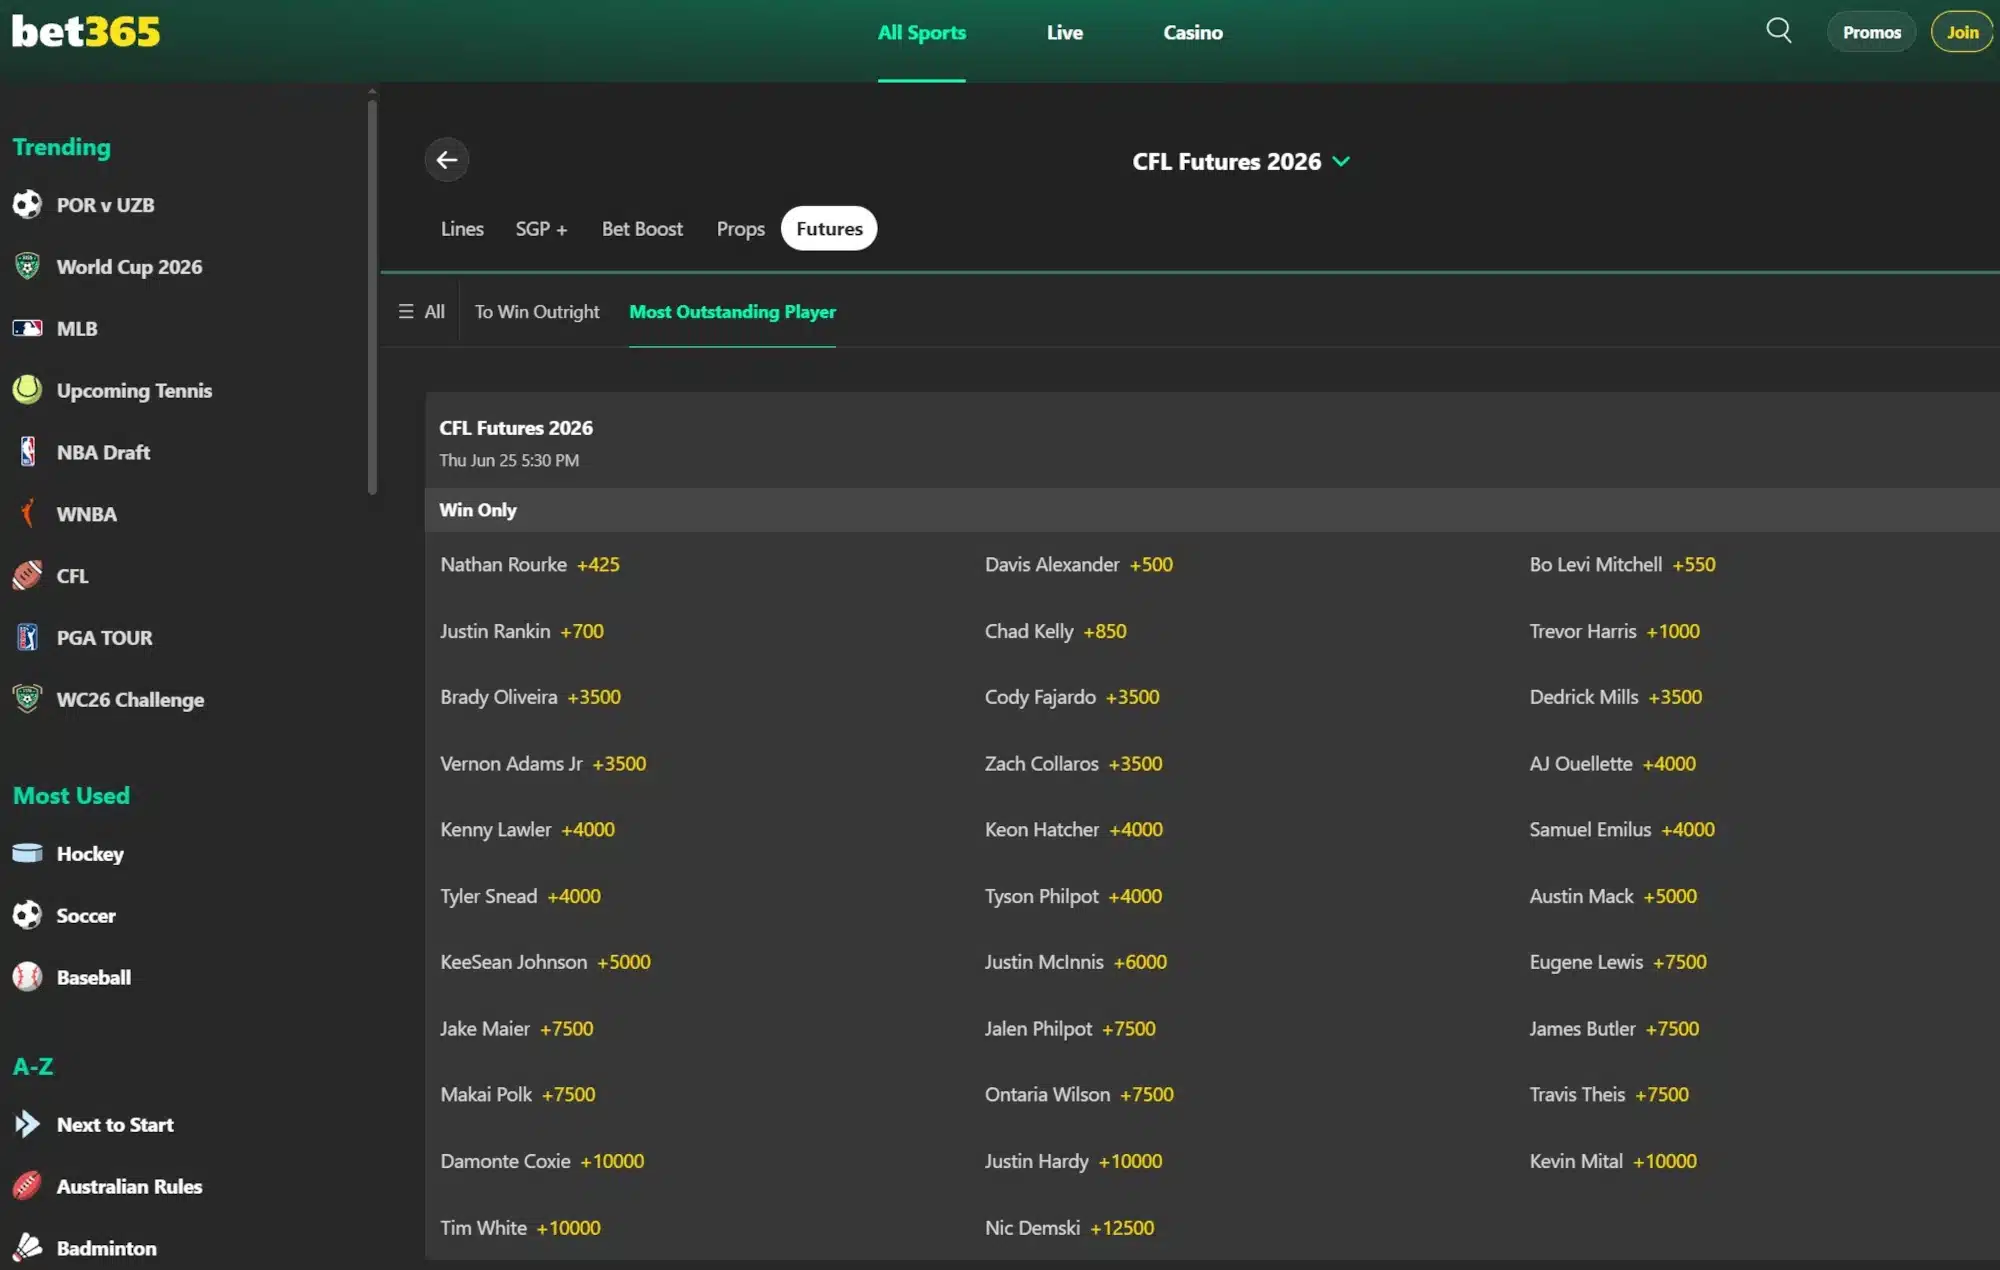The width and height of the screenshot is (2000, 1270).
Task: Open the search magnifier icon
Action: [x=1779, y=31]
